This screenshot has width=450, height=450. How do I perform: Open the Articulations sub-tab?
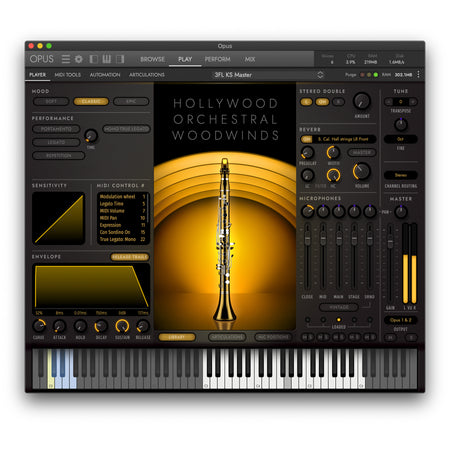click(x=147, y=75)
